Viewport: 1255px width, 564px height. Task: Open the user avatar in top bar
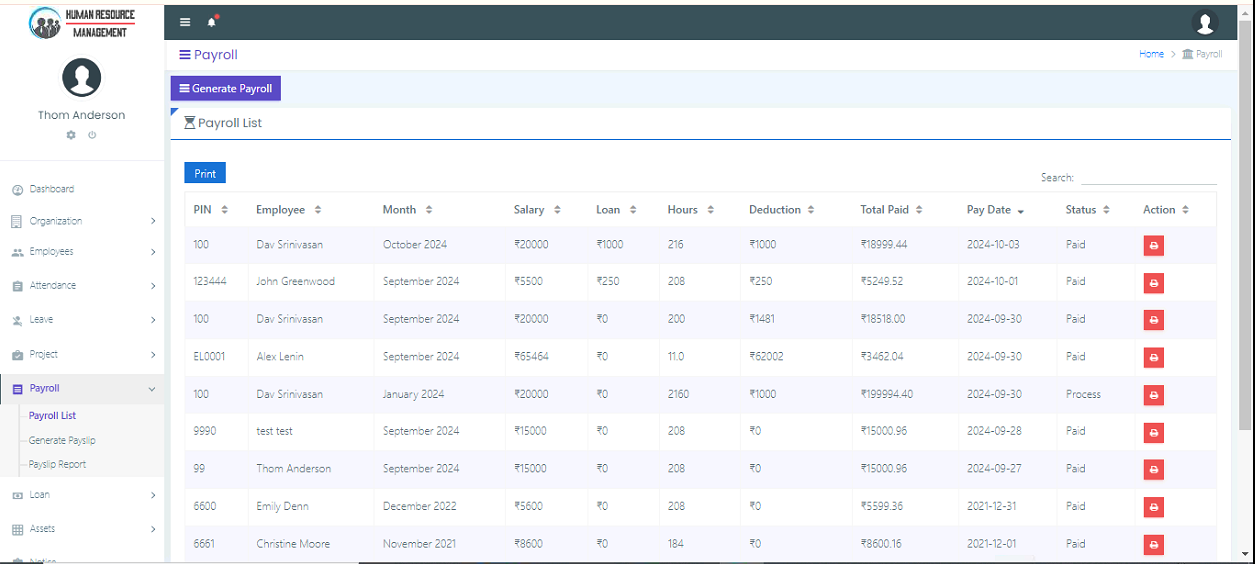(x=1205, y=23)
